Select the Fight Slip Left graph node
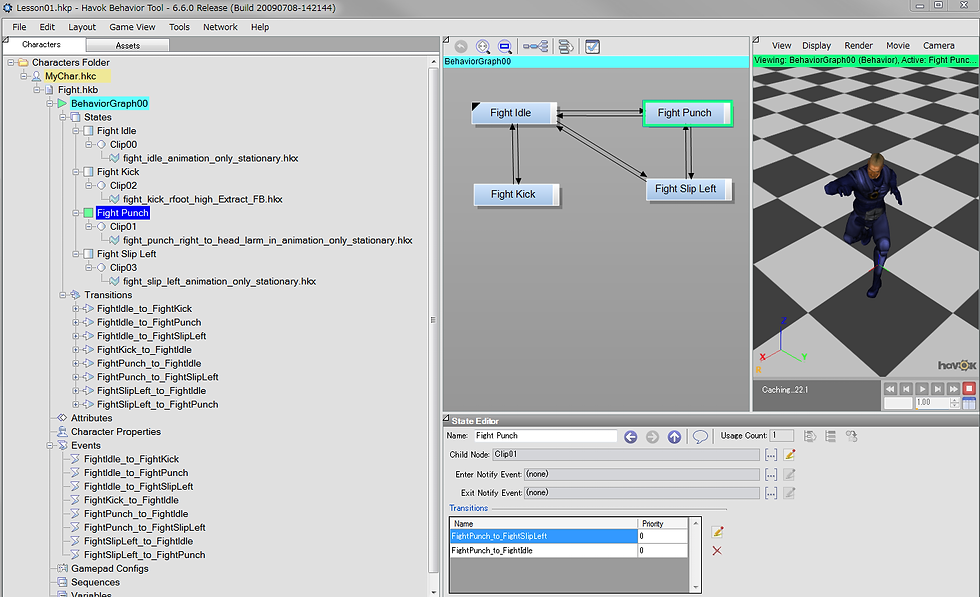The height and width of the screenshot is (597, 980). tap(688, 189)
